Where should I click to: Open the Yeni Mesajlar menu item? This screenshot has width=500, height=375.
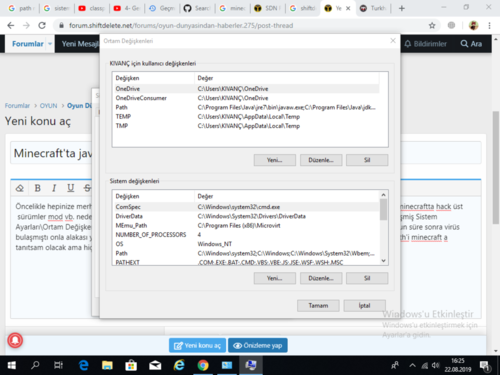coord(80,44)
